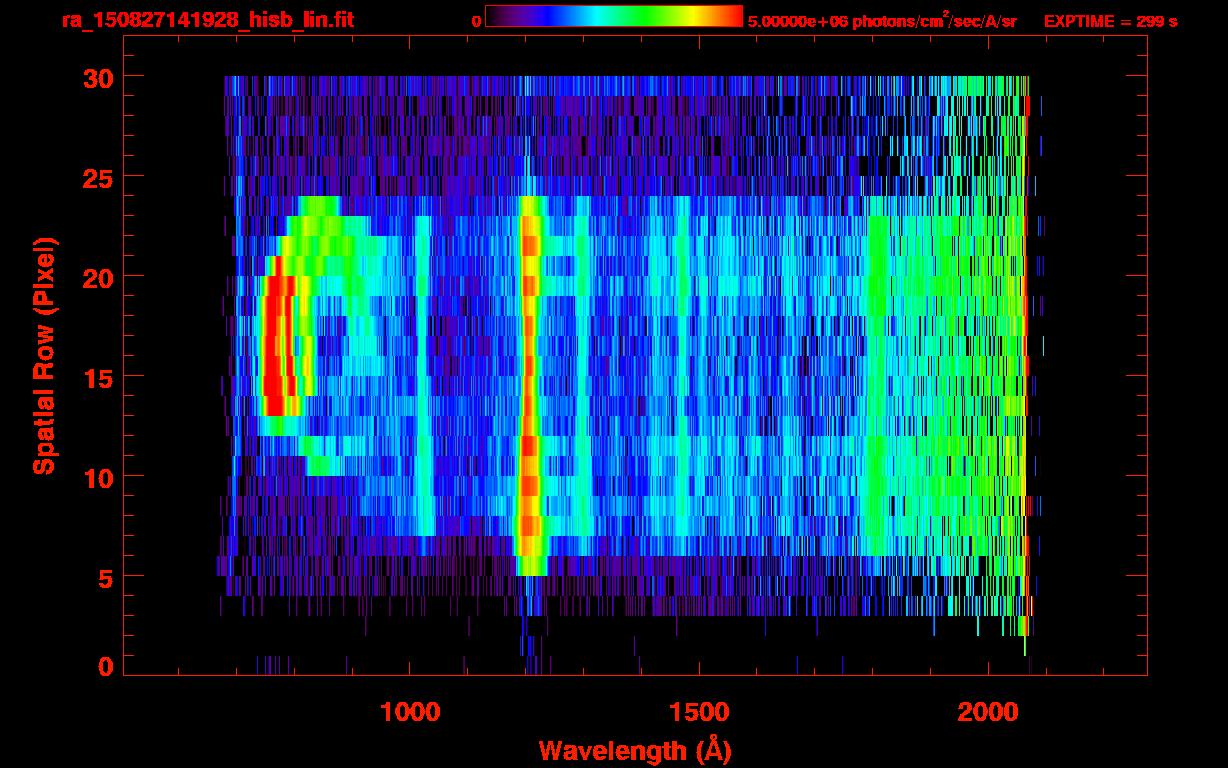The width and height of the screenshot is (1228, 768).
Task: Click the 5.00000e+06 photons/cm²/sec/A/sr label
Action: [x=882, y=20]
